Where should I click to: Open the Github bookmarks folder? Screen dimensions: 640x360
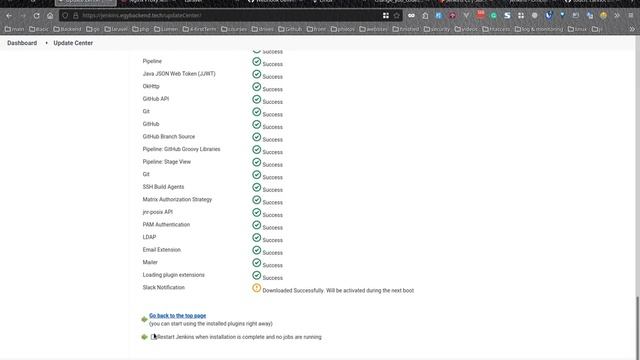290,29
